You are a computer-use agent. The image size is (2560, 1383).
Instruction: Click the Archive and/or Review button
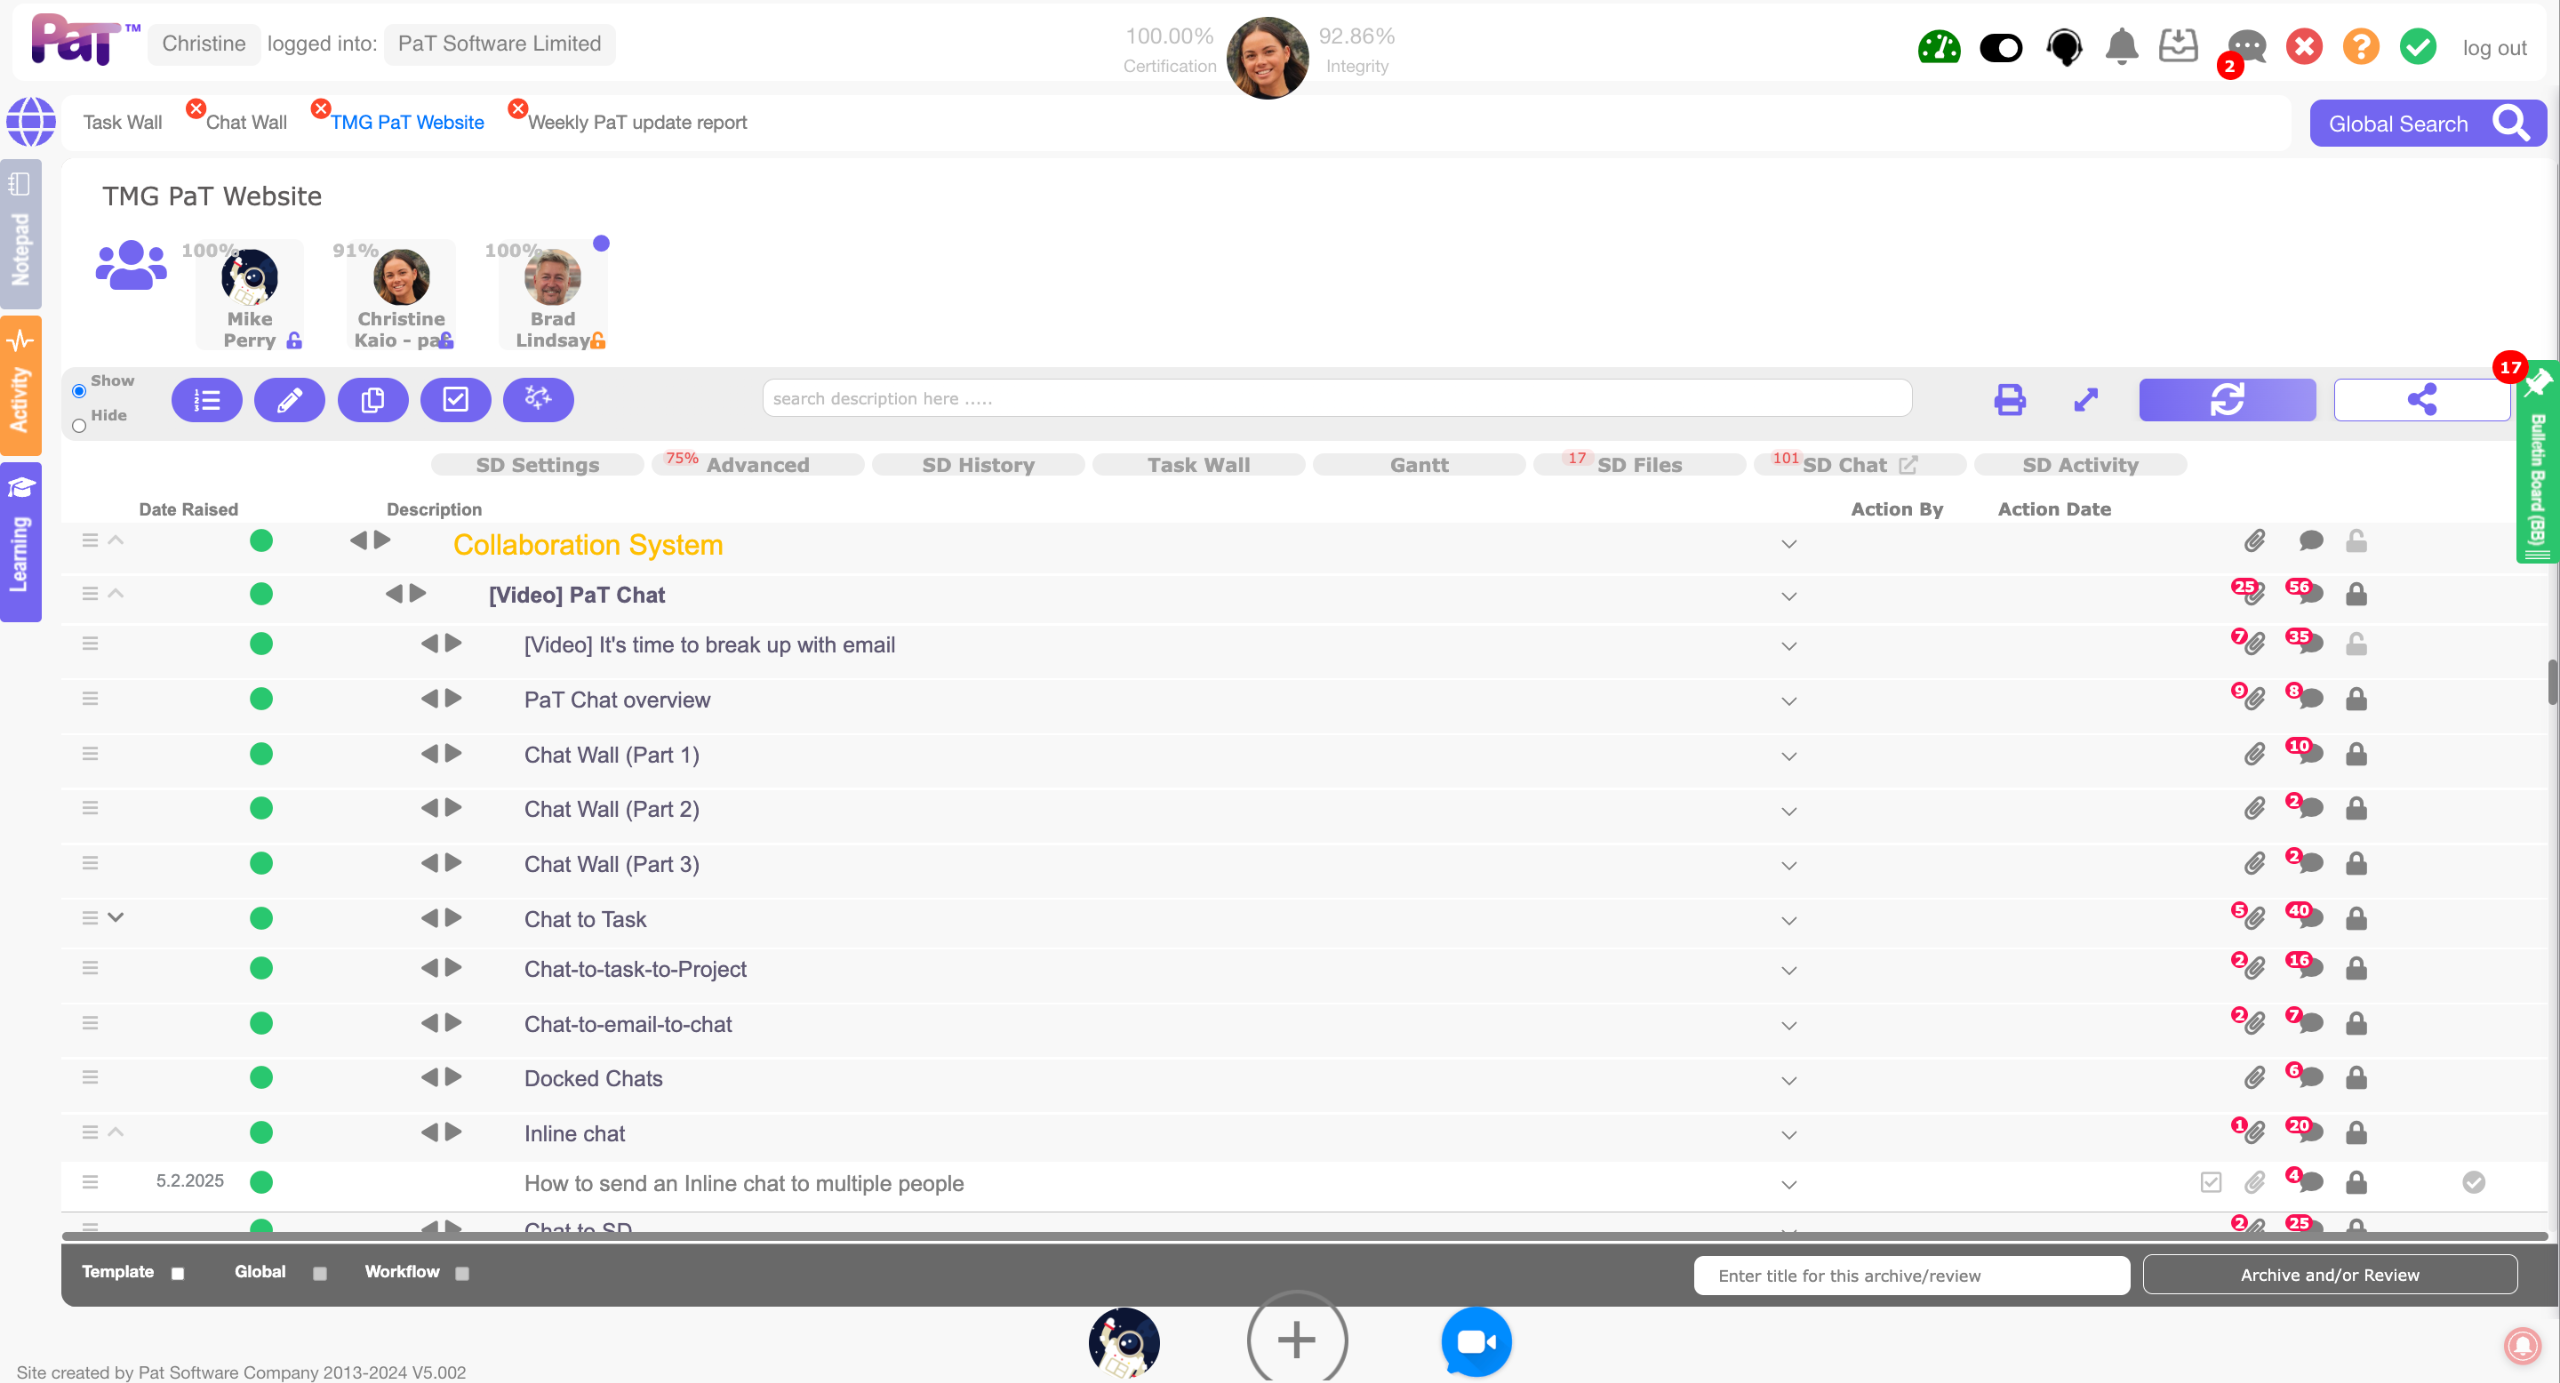pyautogui.click(x=2329, y=1275)
